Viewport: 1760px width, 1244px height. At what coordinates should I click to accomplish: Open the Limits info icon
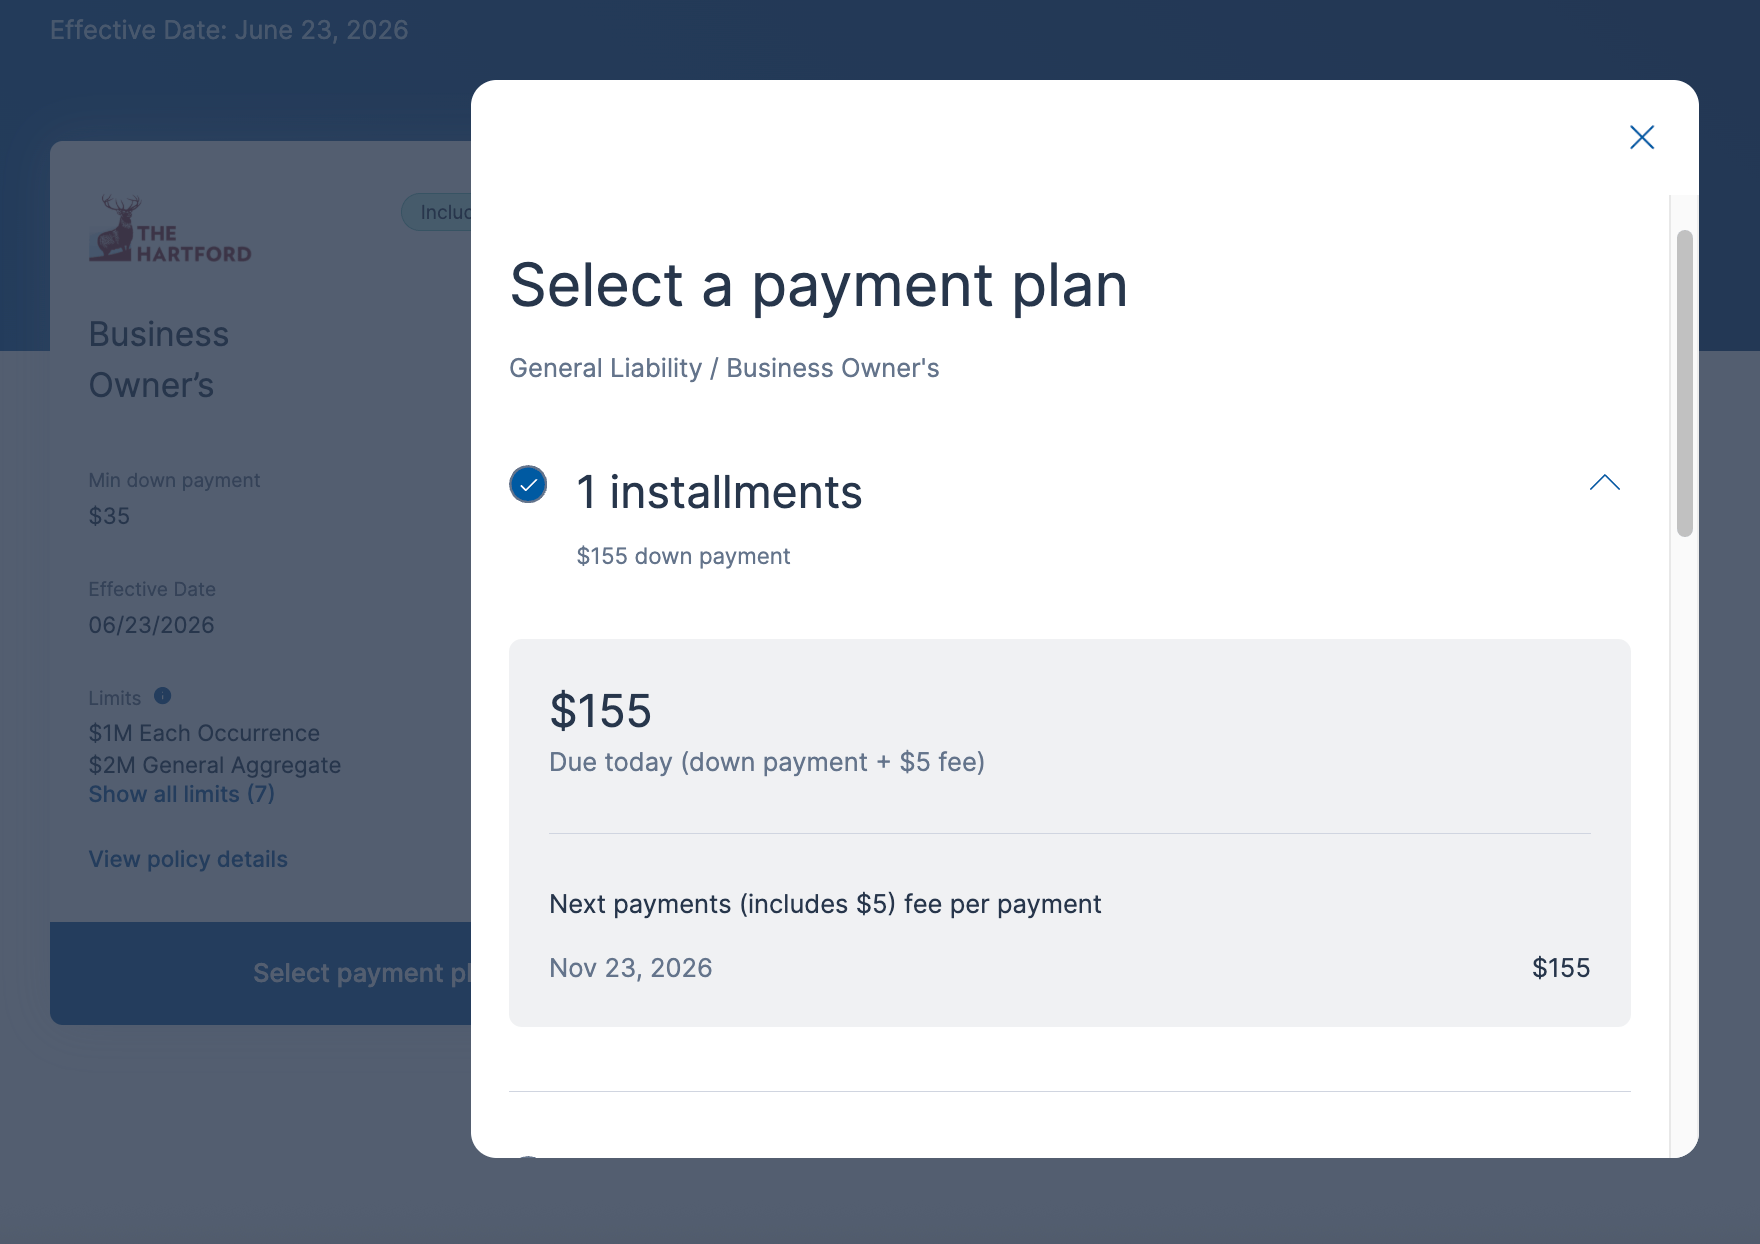(x=163, y=696)
